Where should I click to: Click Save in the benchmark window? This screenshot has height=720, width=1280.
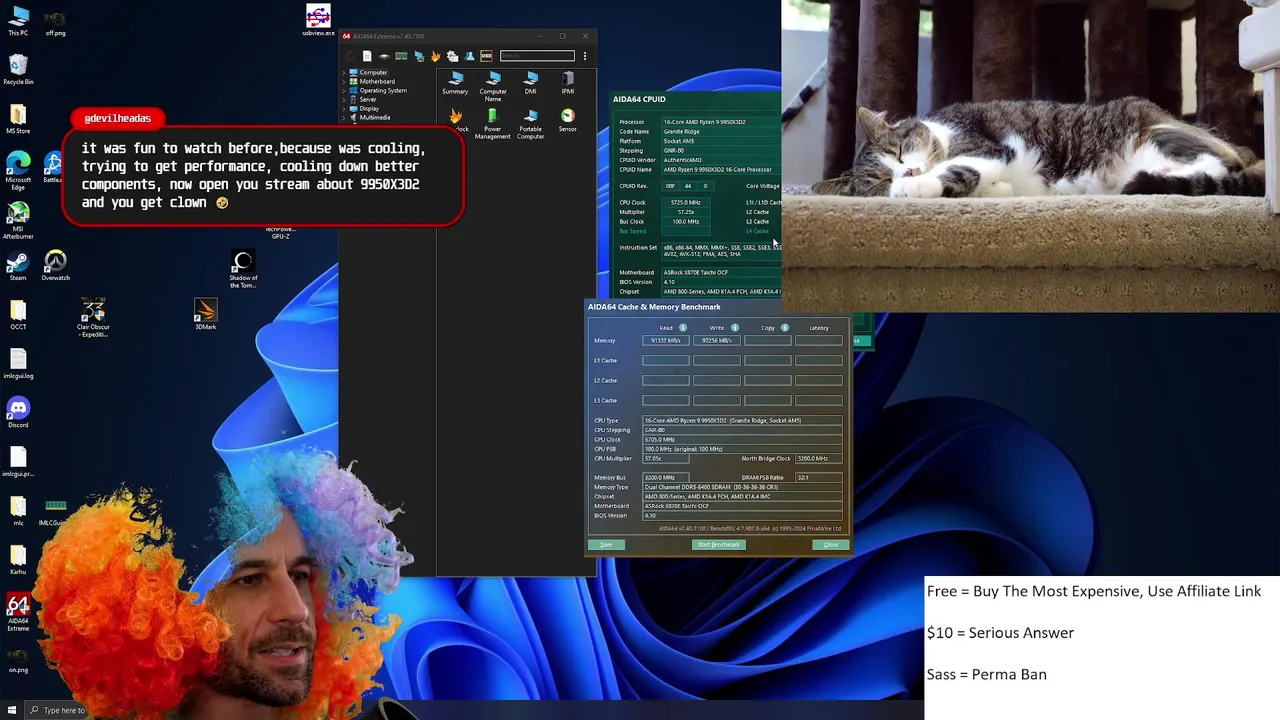coord(606,545)
